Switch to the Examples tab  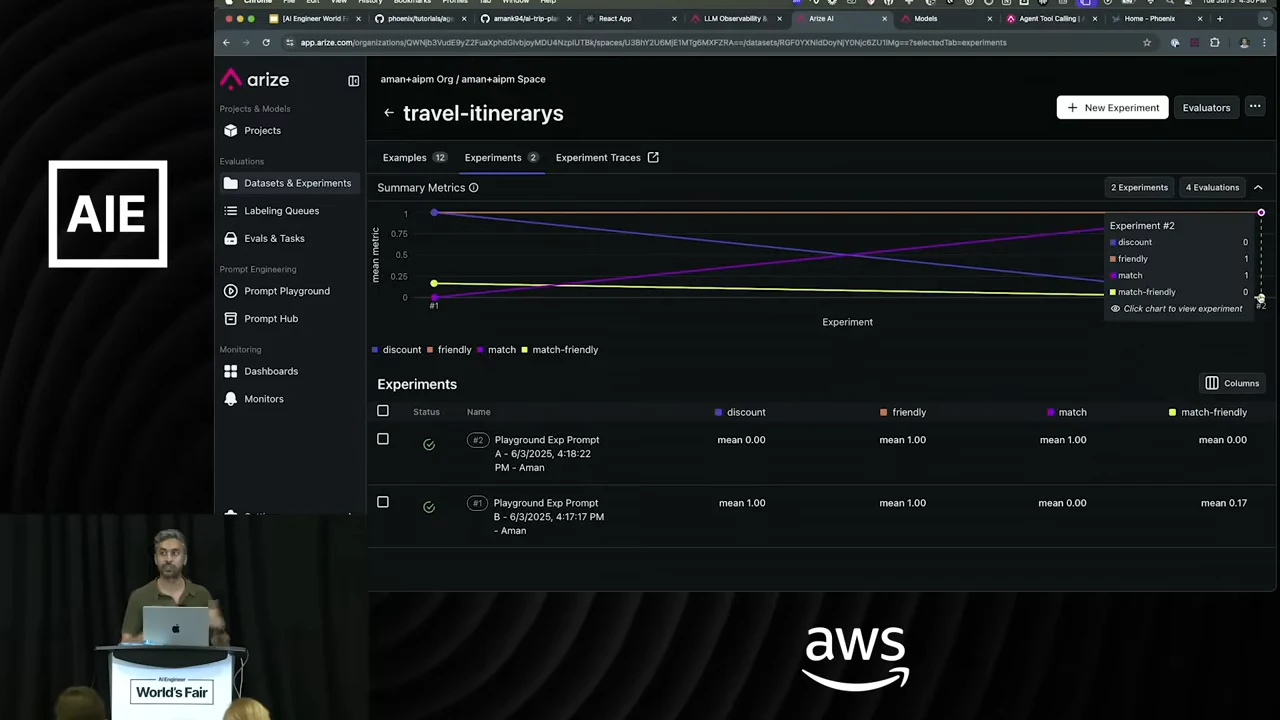point(414,158)
